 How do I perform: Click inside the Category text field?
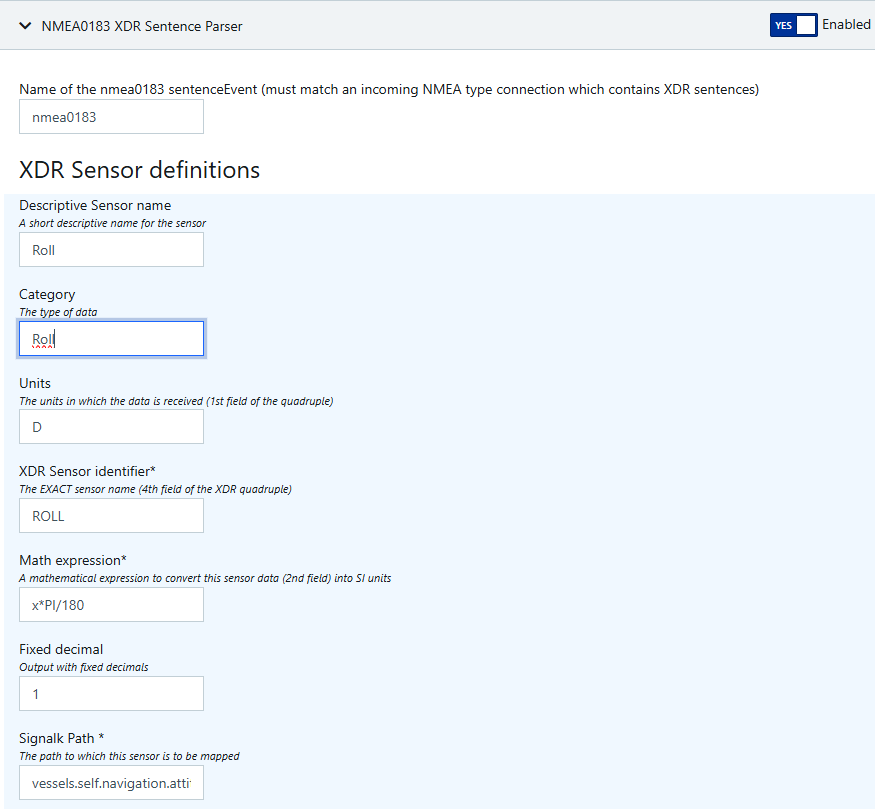(x=111, y=339)
